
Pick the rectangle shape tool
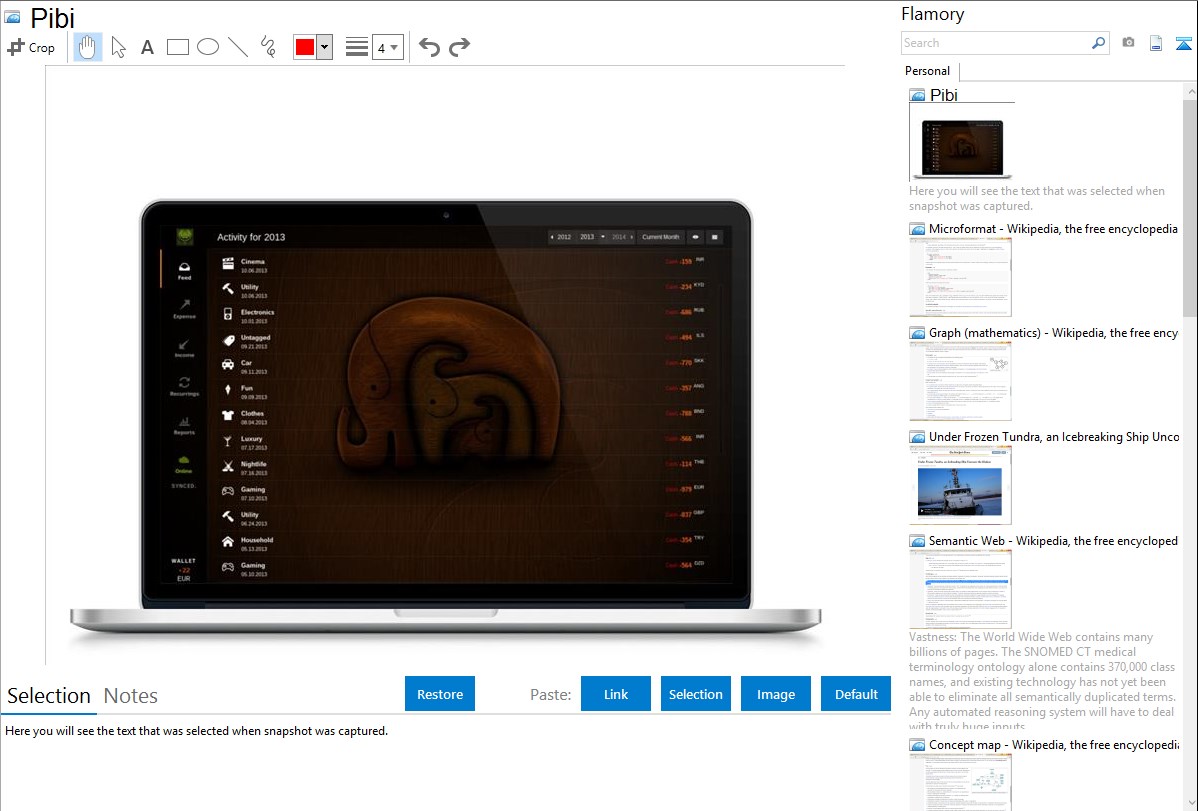(178, 47)
